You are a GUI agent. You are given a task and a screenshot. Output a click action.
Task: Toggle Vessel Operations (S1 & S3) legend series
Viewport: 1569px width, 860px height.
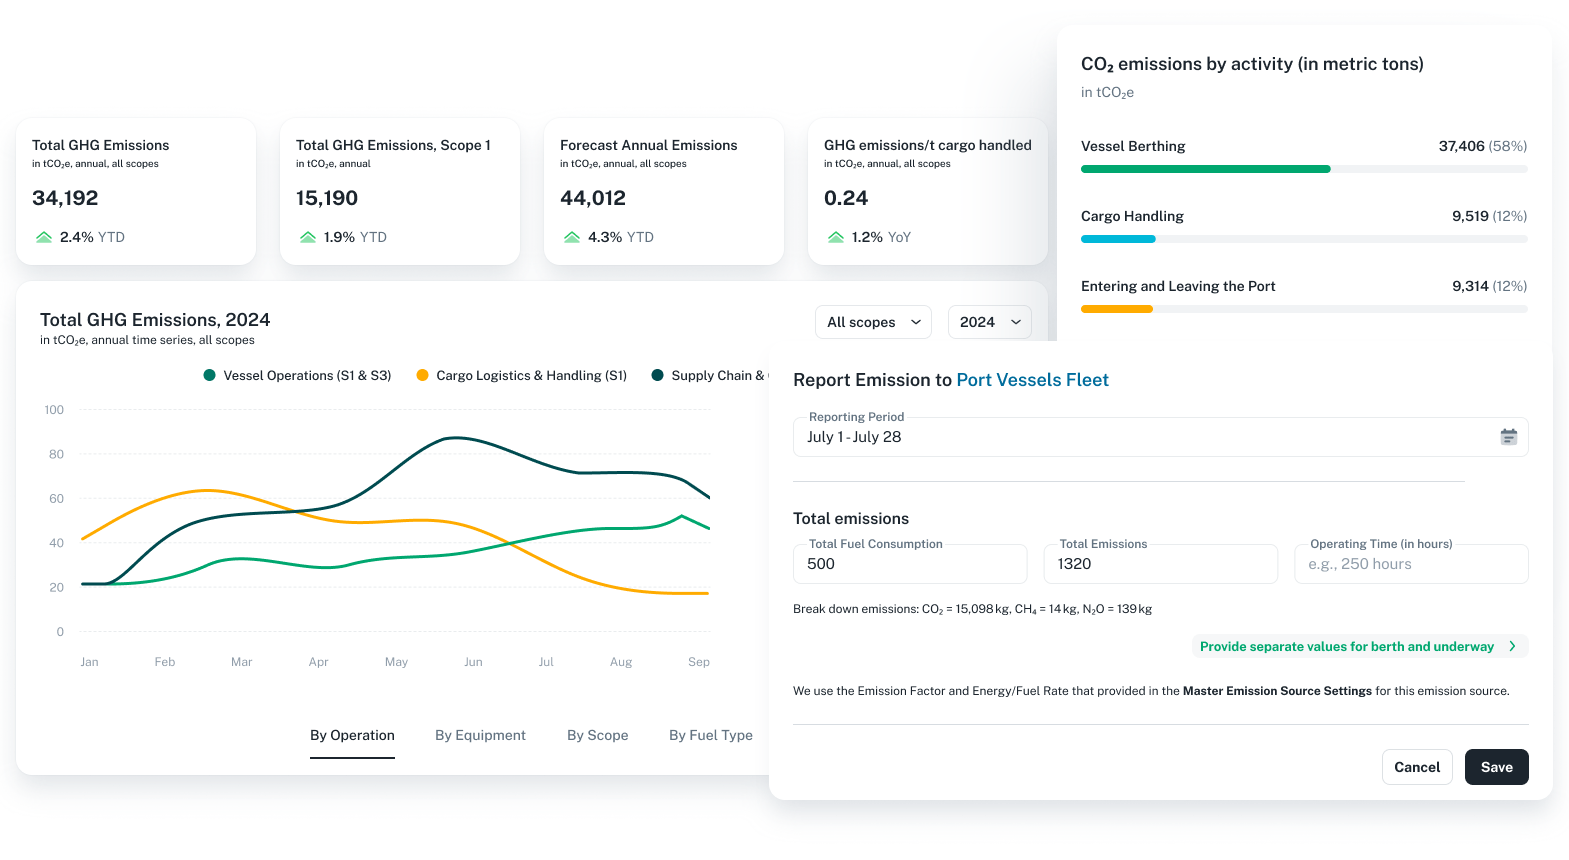pos(297,376)
